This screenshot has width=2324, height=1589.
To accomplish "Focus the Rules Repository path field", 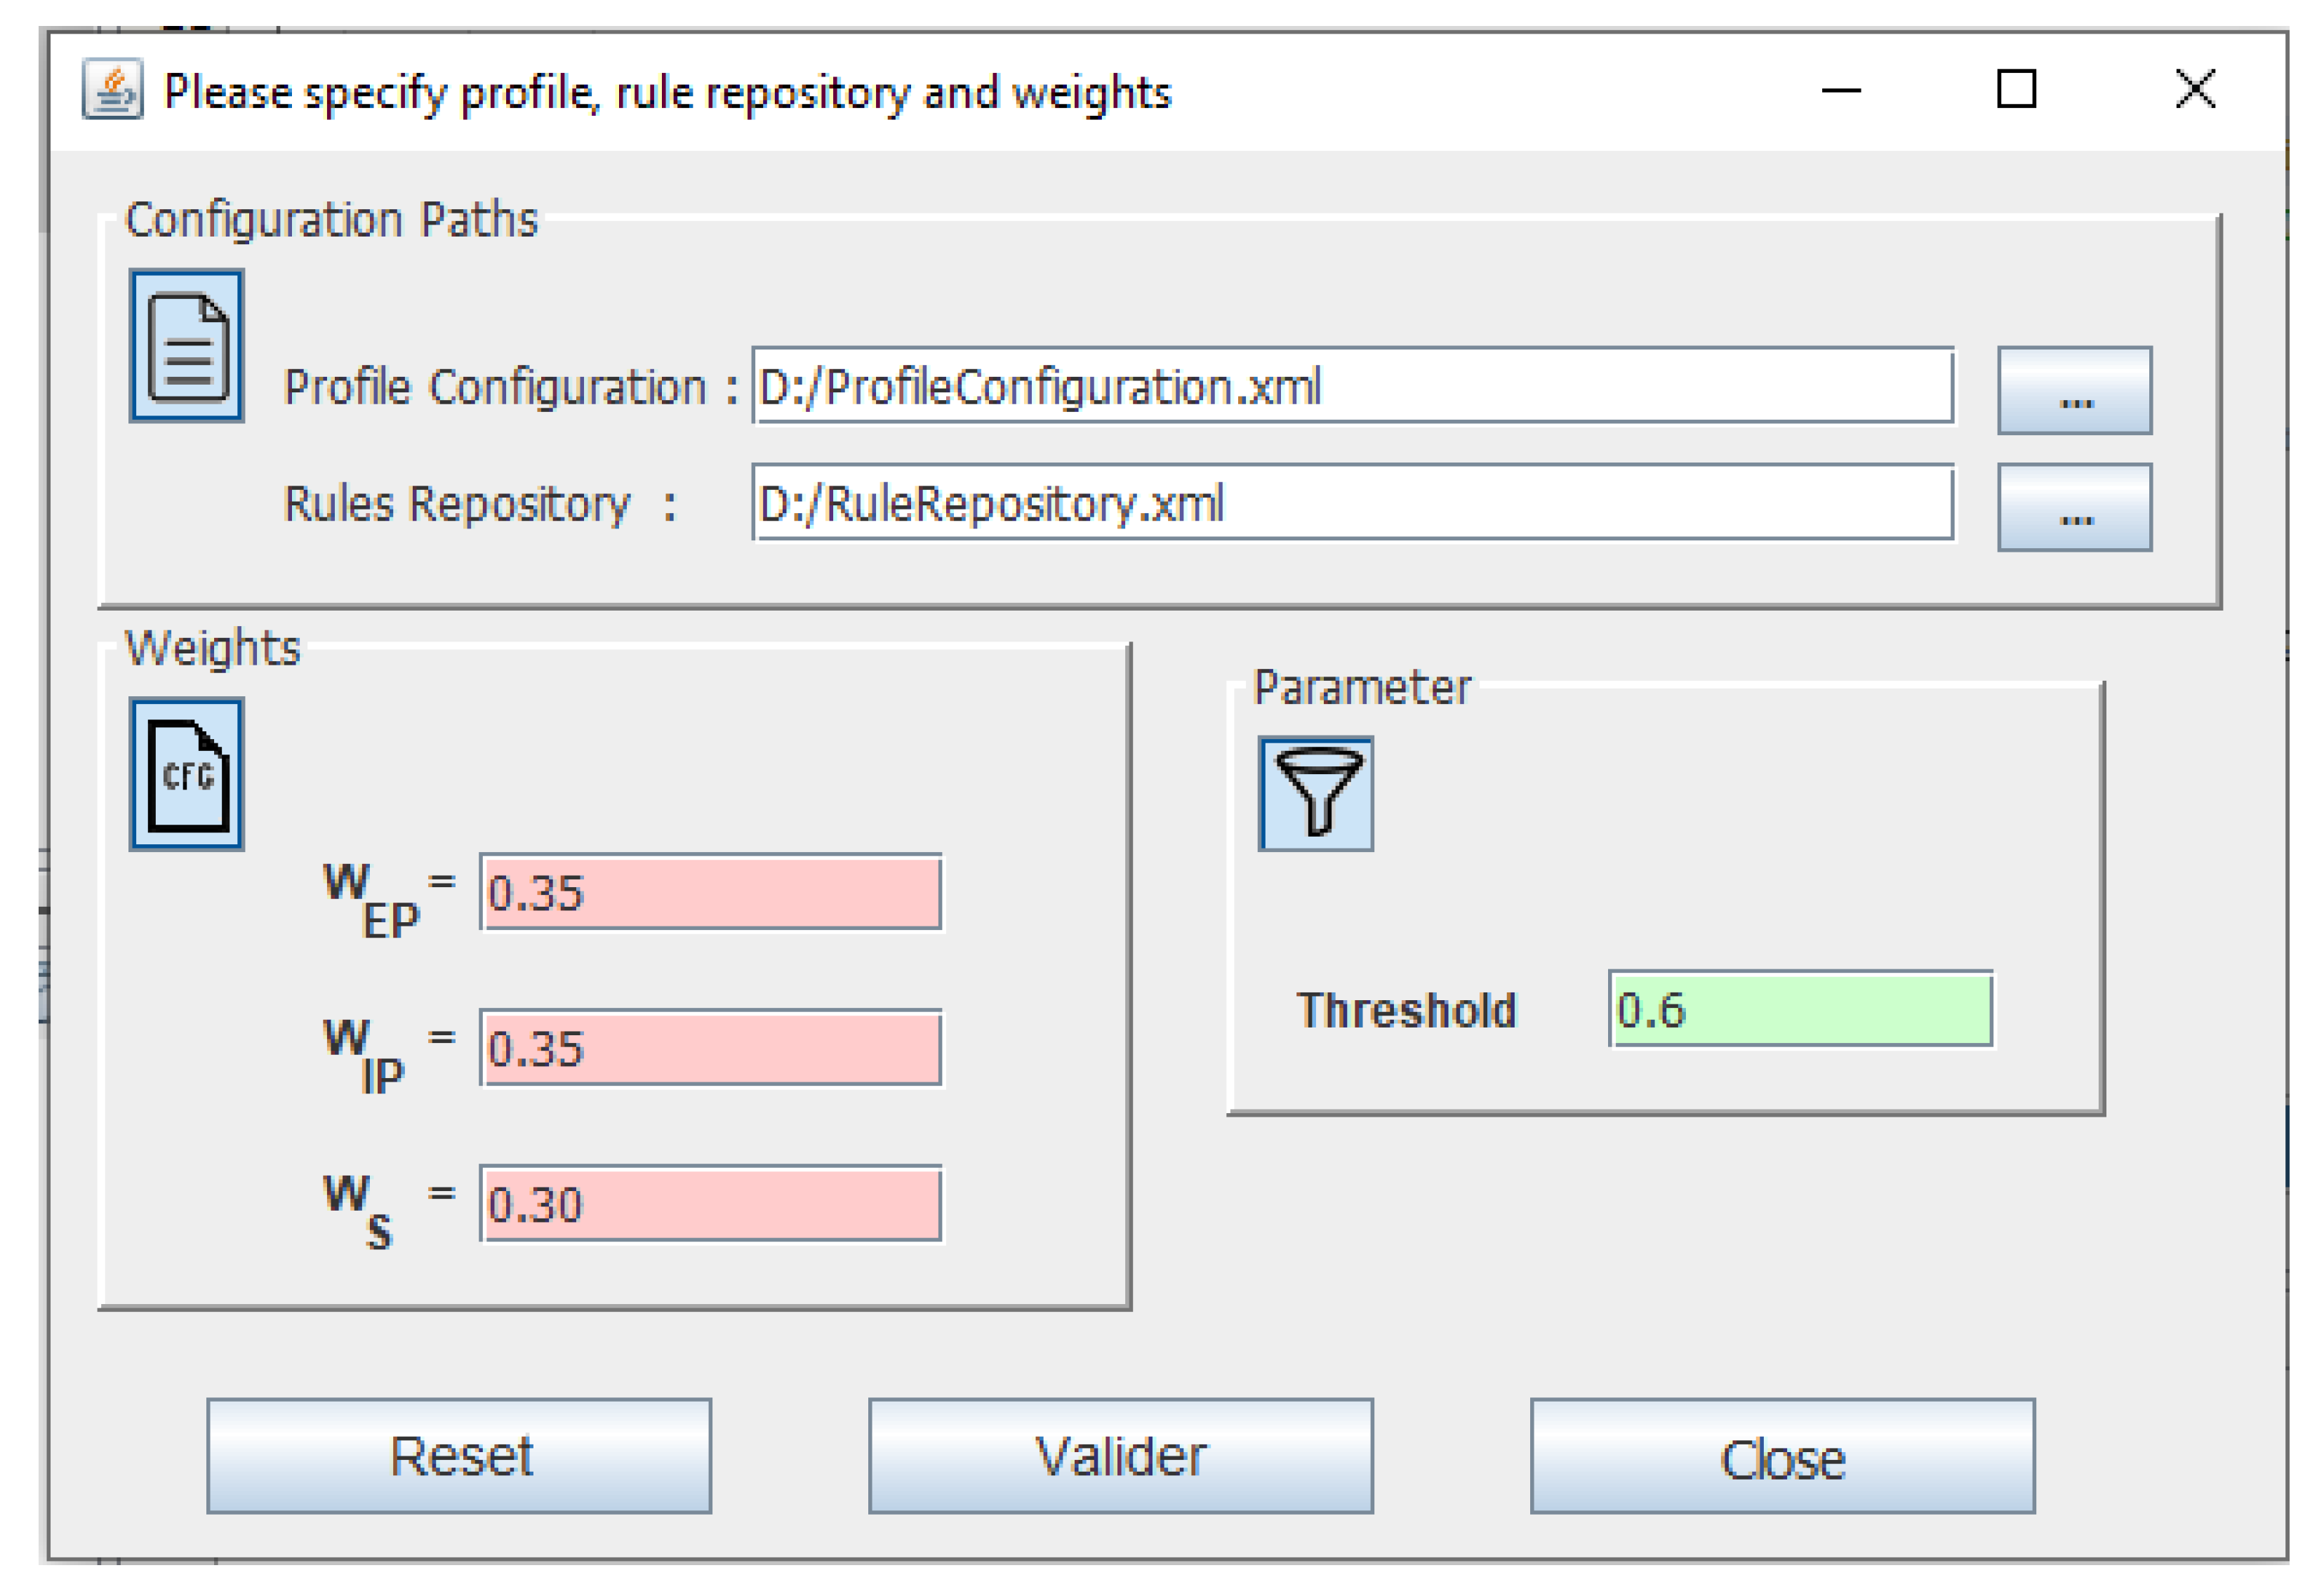I will (x=1352, y=503).
